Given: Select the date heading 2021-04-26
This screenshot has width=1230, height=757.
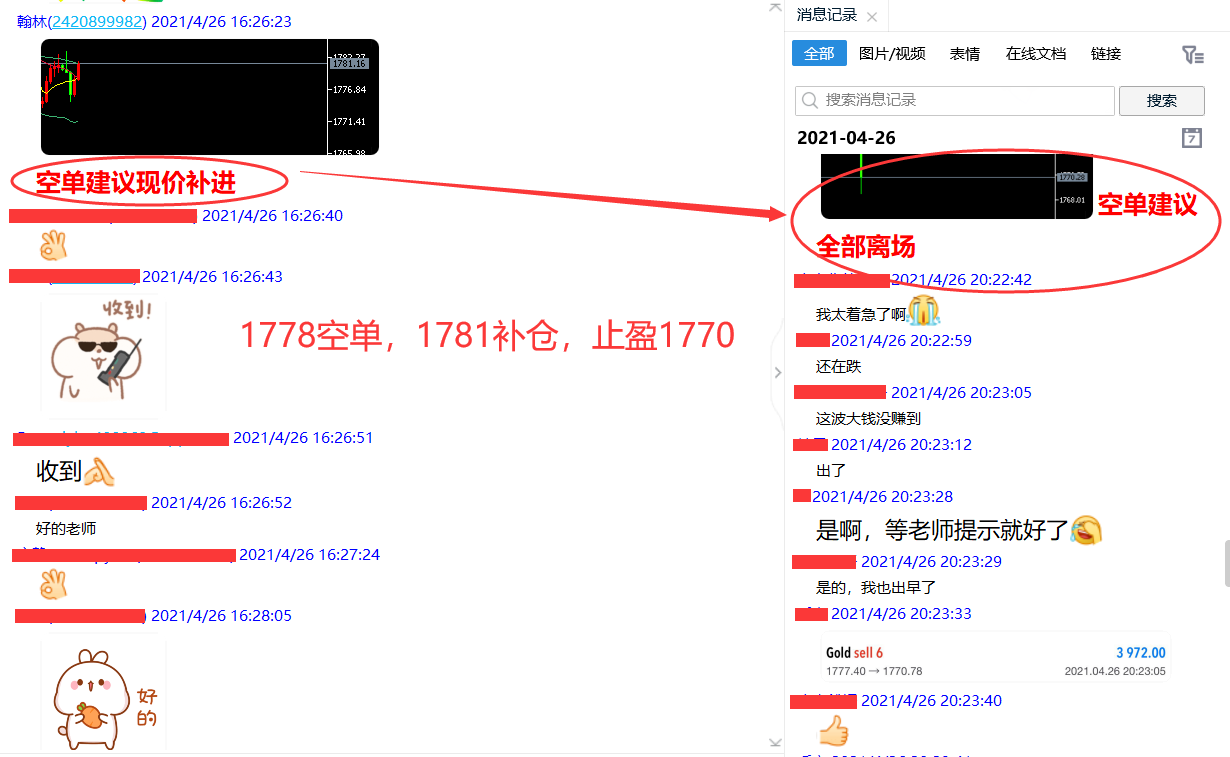Looking at the screenshot, I should pos(846,138).
